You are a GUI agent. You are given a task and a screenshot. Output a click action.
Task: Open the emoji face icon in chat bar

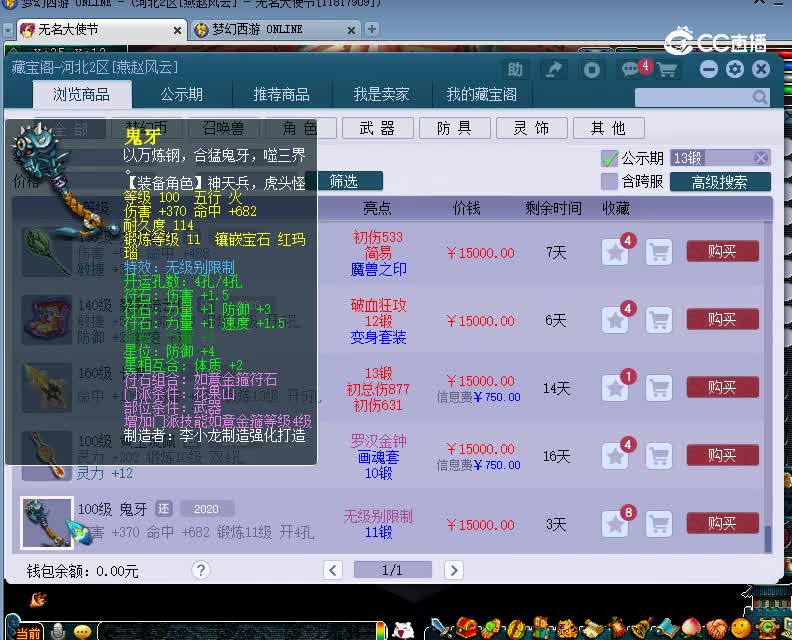click(x=82, y=632)
